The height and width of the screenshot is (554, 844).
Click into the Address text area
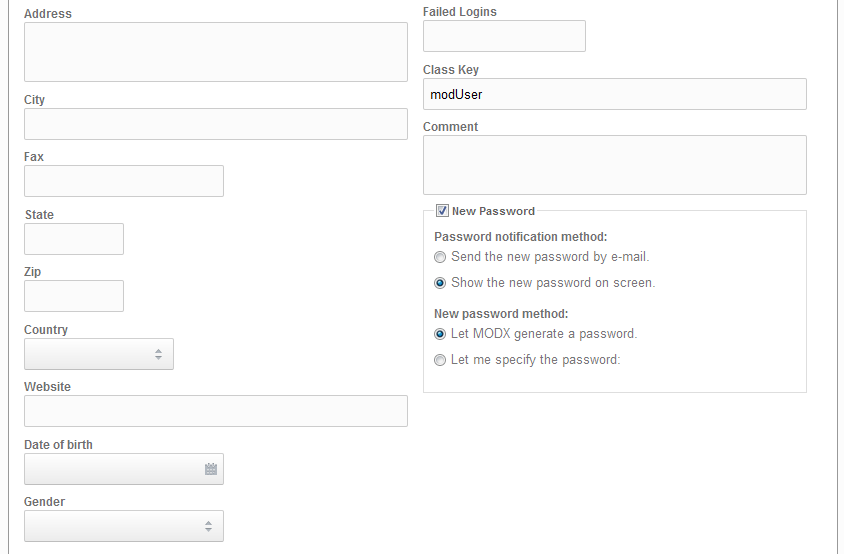click(215, 52)
